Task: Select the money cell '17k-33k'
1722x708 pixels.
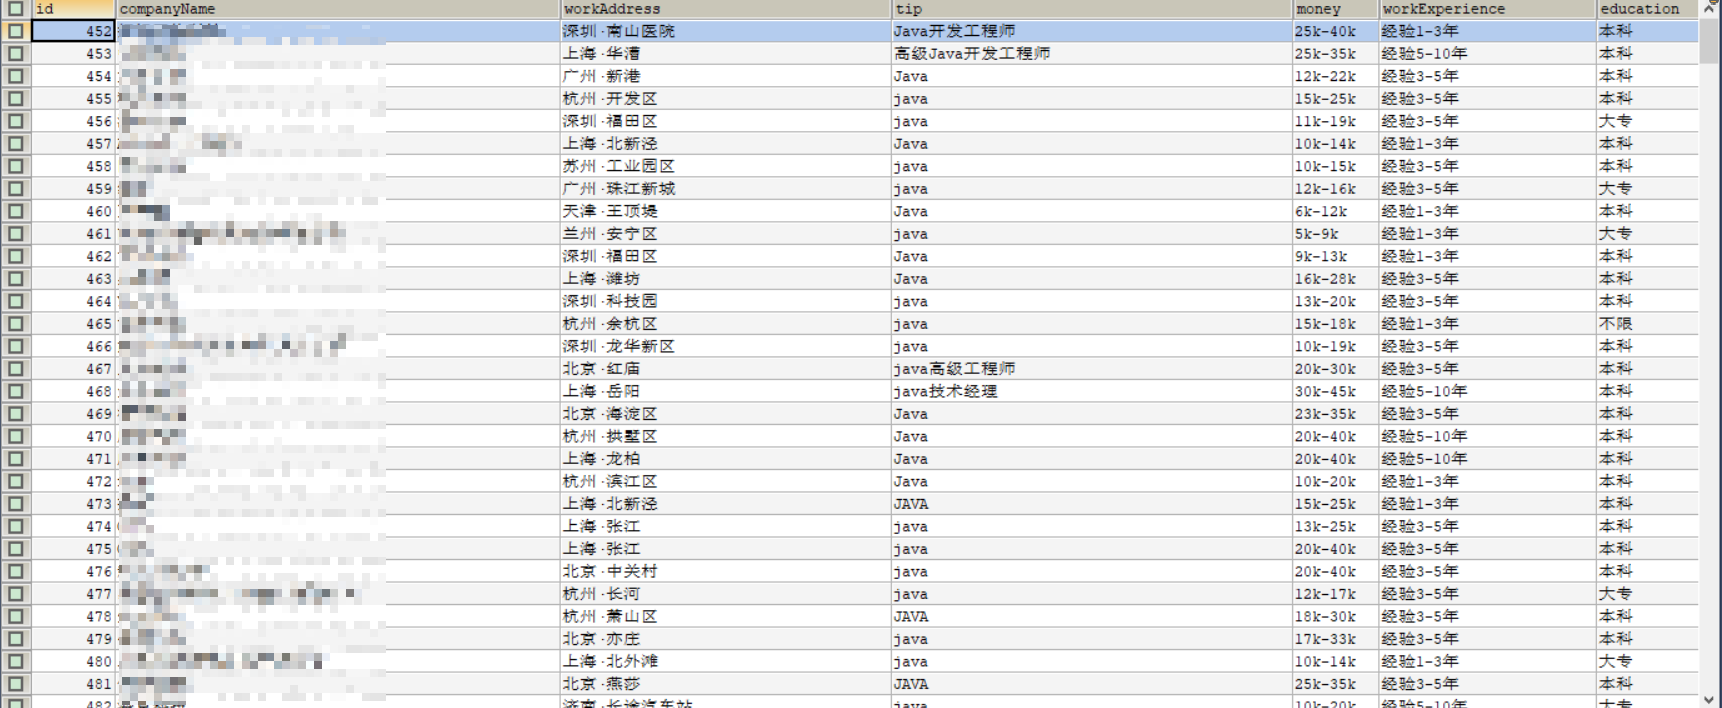Action: pos(1335,638)
